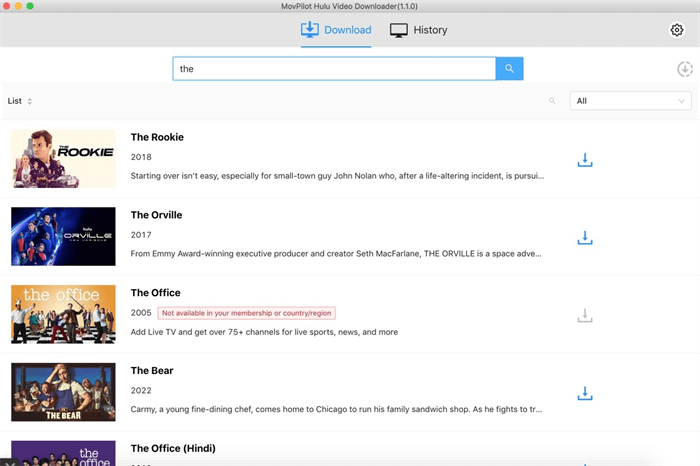Click the Download tab icon
The height and width of the screenshot is (466, 700).
click(x=309, y=30)
